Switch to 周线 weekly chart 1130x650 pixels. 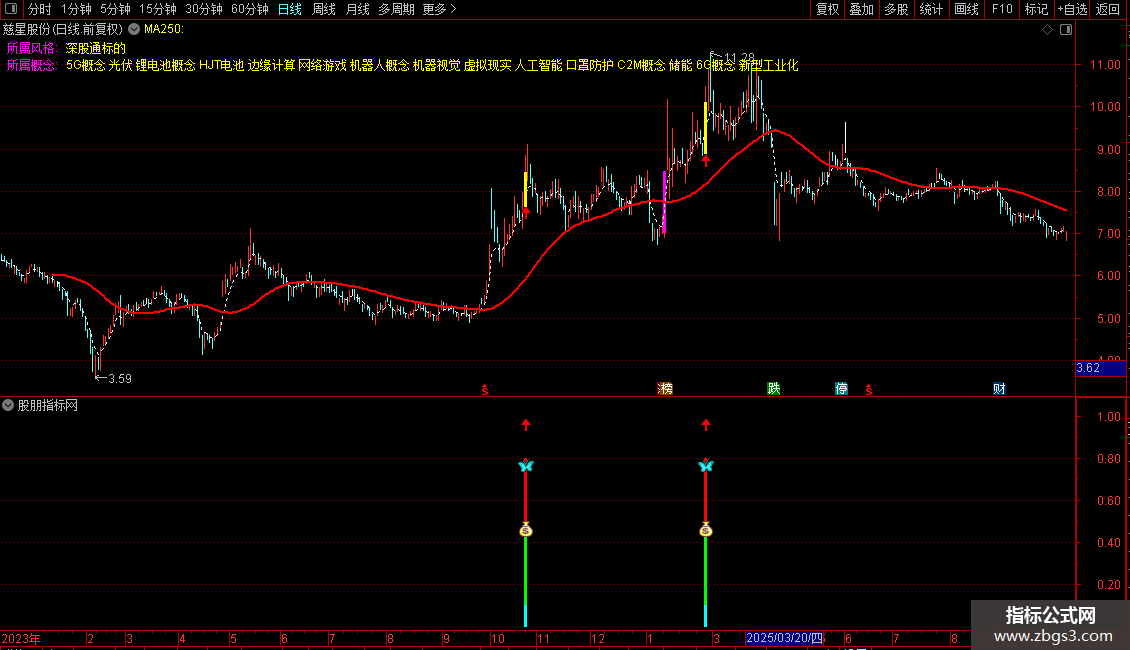pos(324,9)
